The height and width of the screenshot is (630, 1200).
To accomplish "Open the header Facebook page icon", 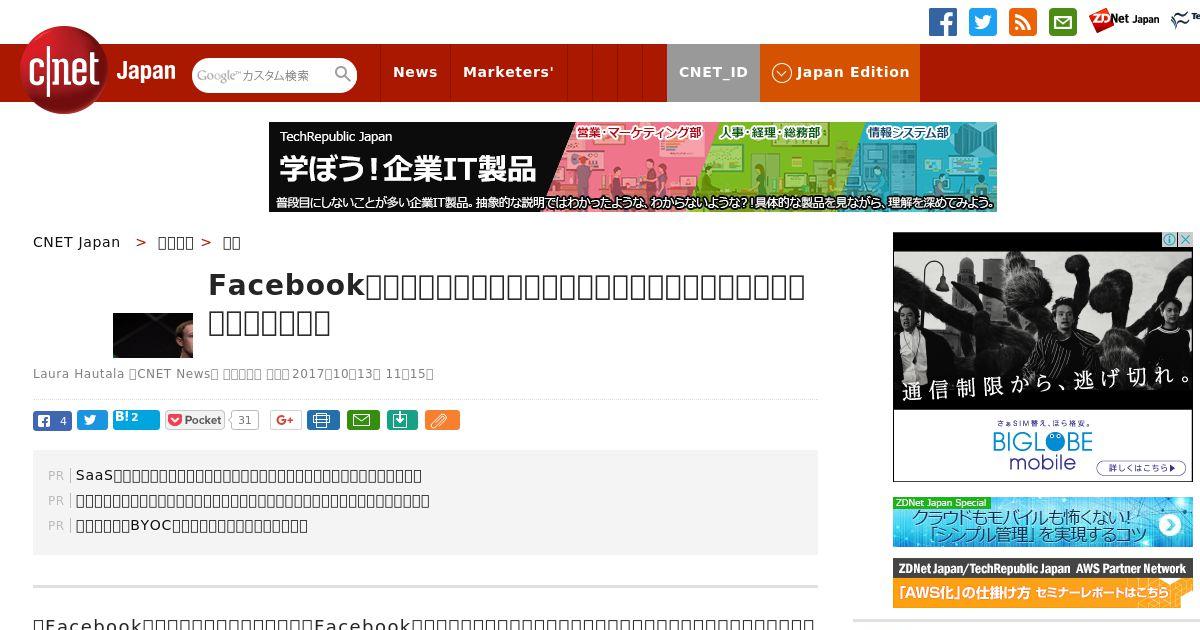I will click(x=943, y=22).
